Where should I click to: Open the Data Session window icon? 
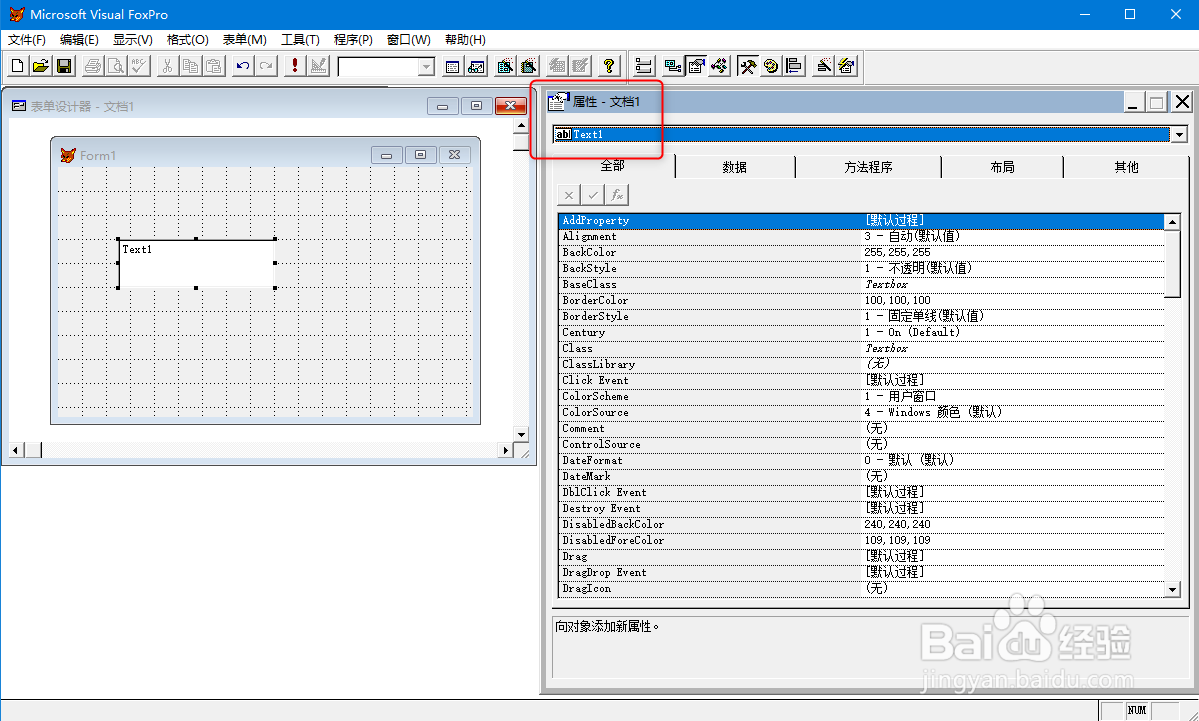coord(476,67)
